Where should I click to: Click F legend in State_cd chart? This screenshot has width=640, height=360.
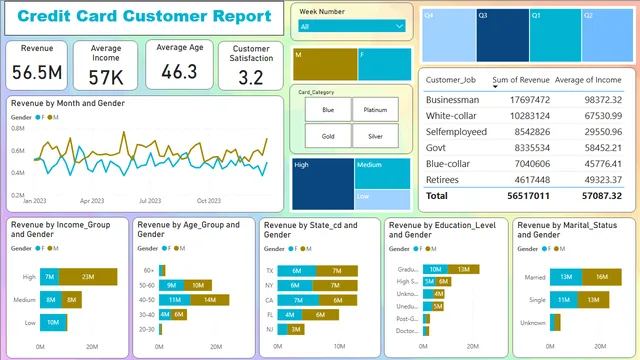[x=293, y=249]
